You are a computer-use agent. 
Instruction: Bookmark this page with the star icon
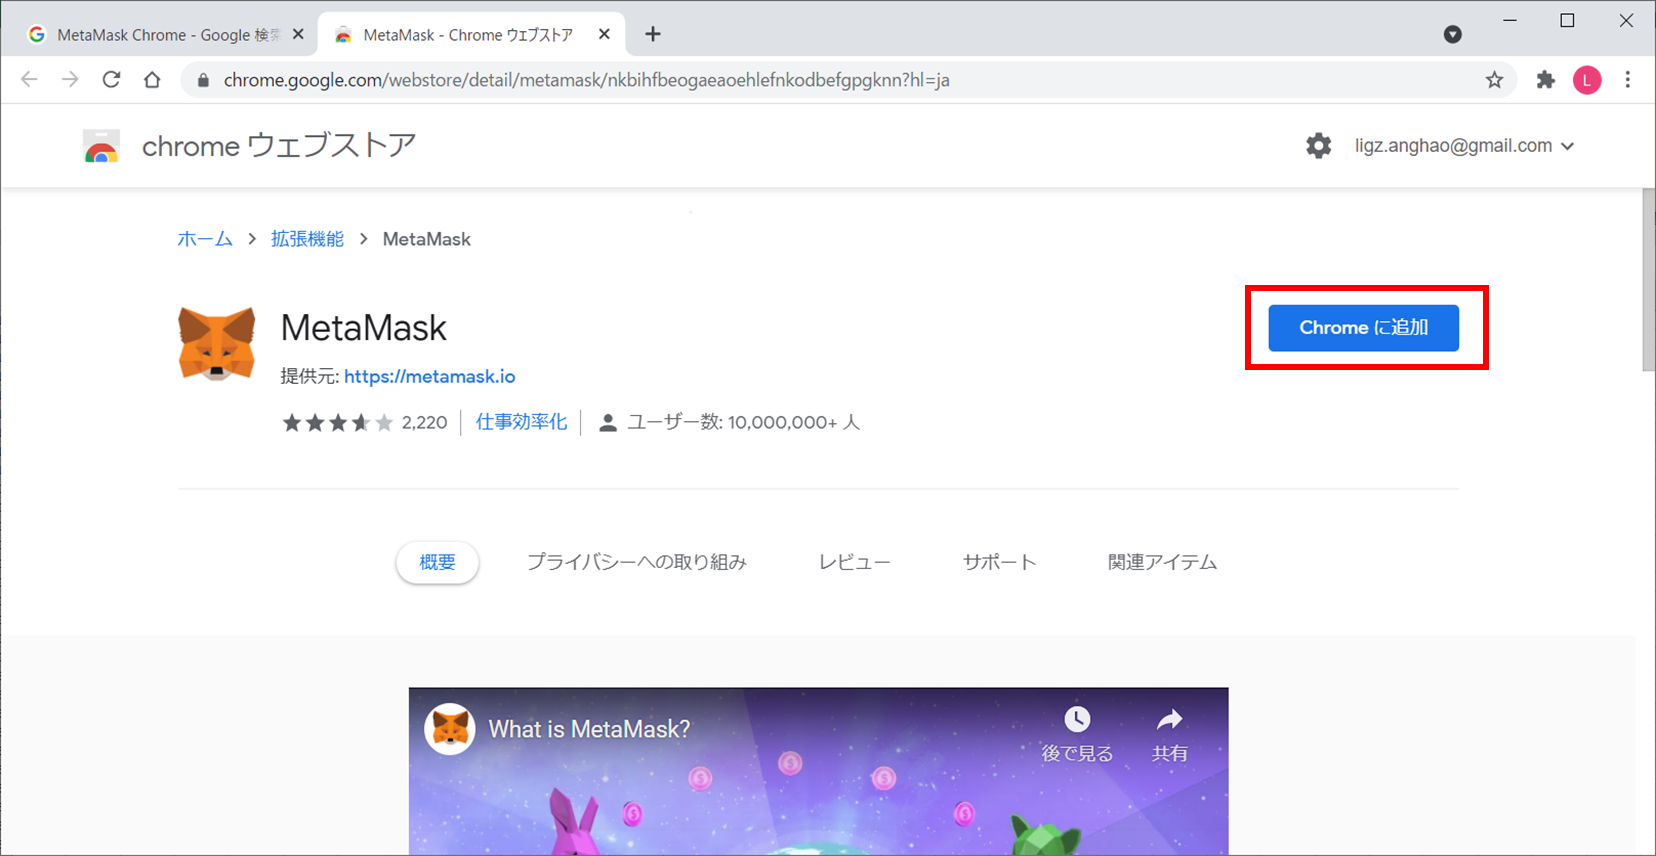point(1494,80)
